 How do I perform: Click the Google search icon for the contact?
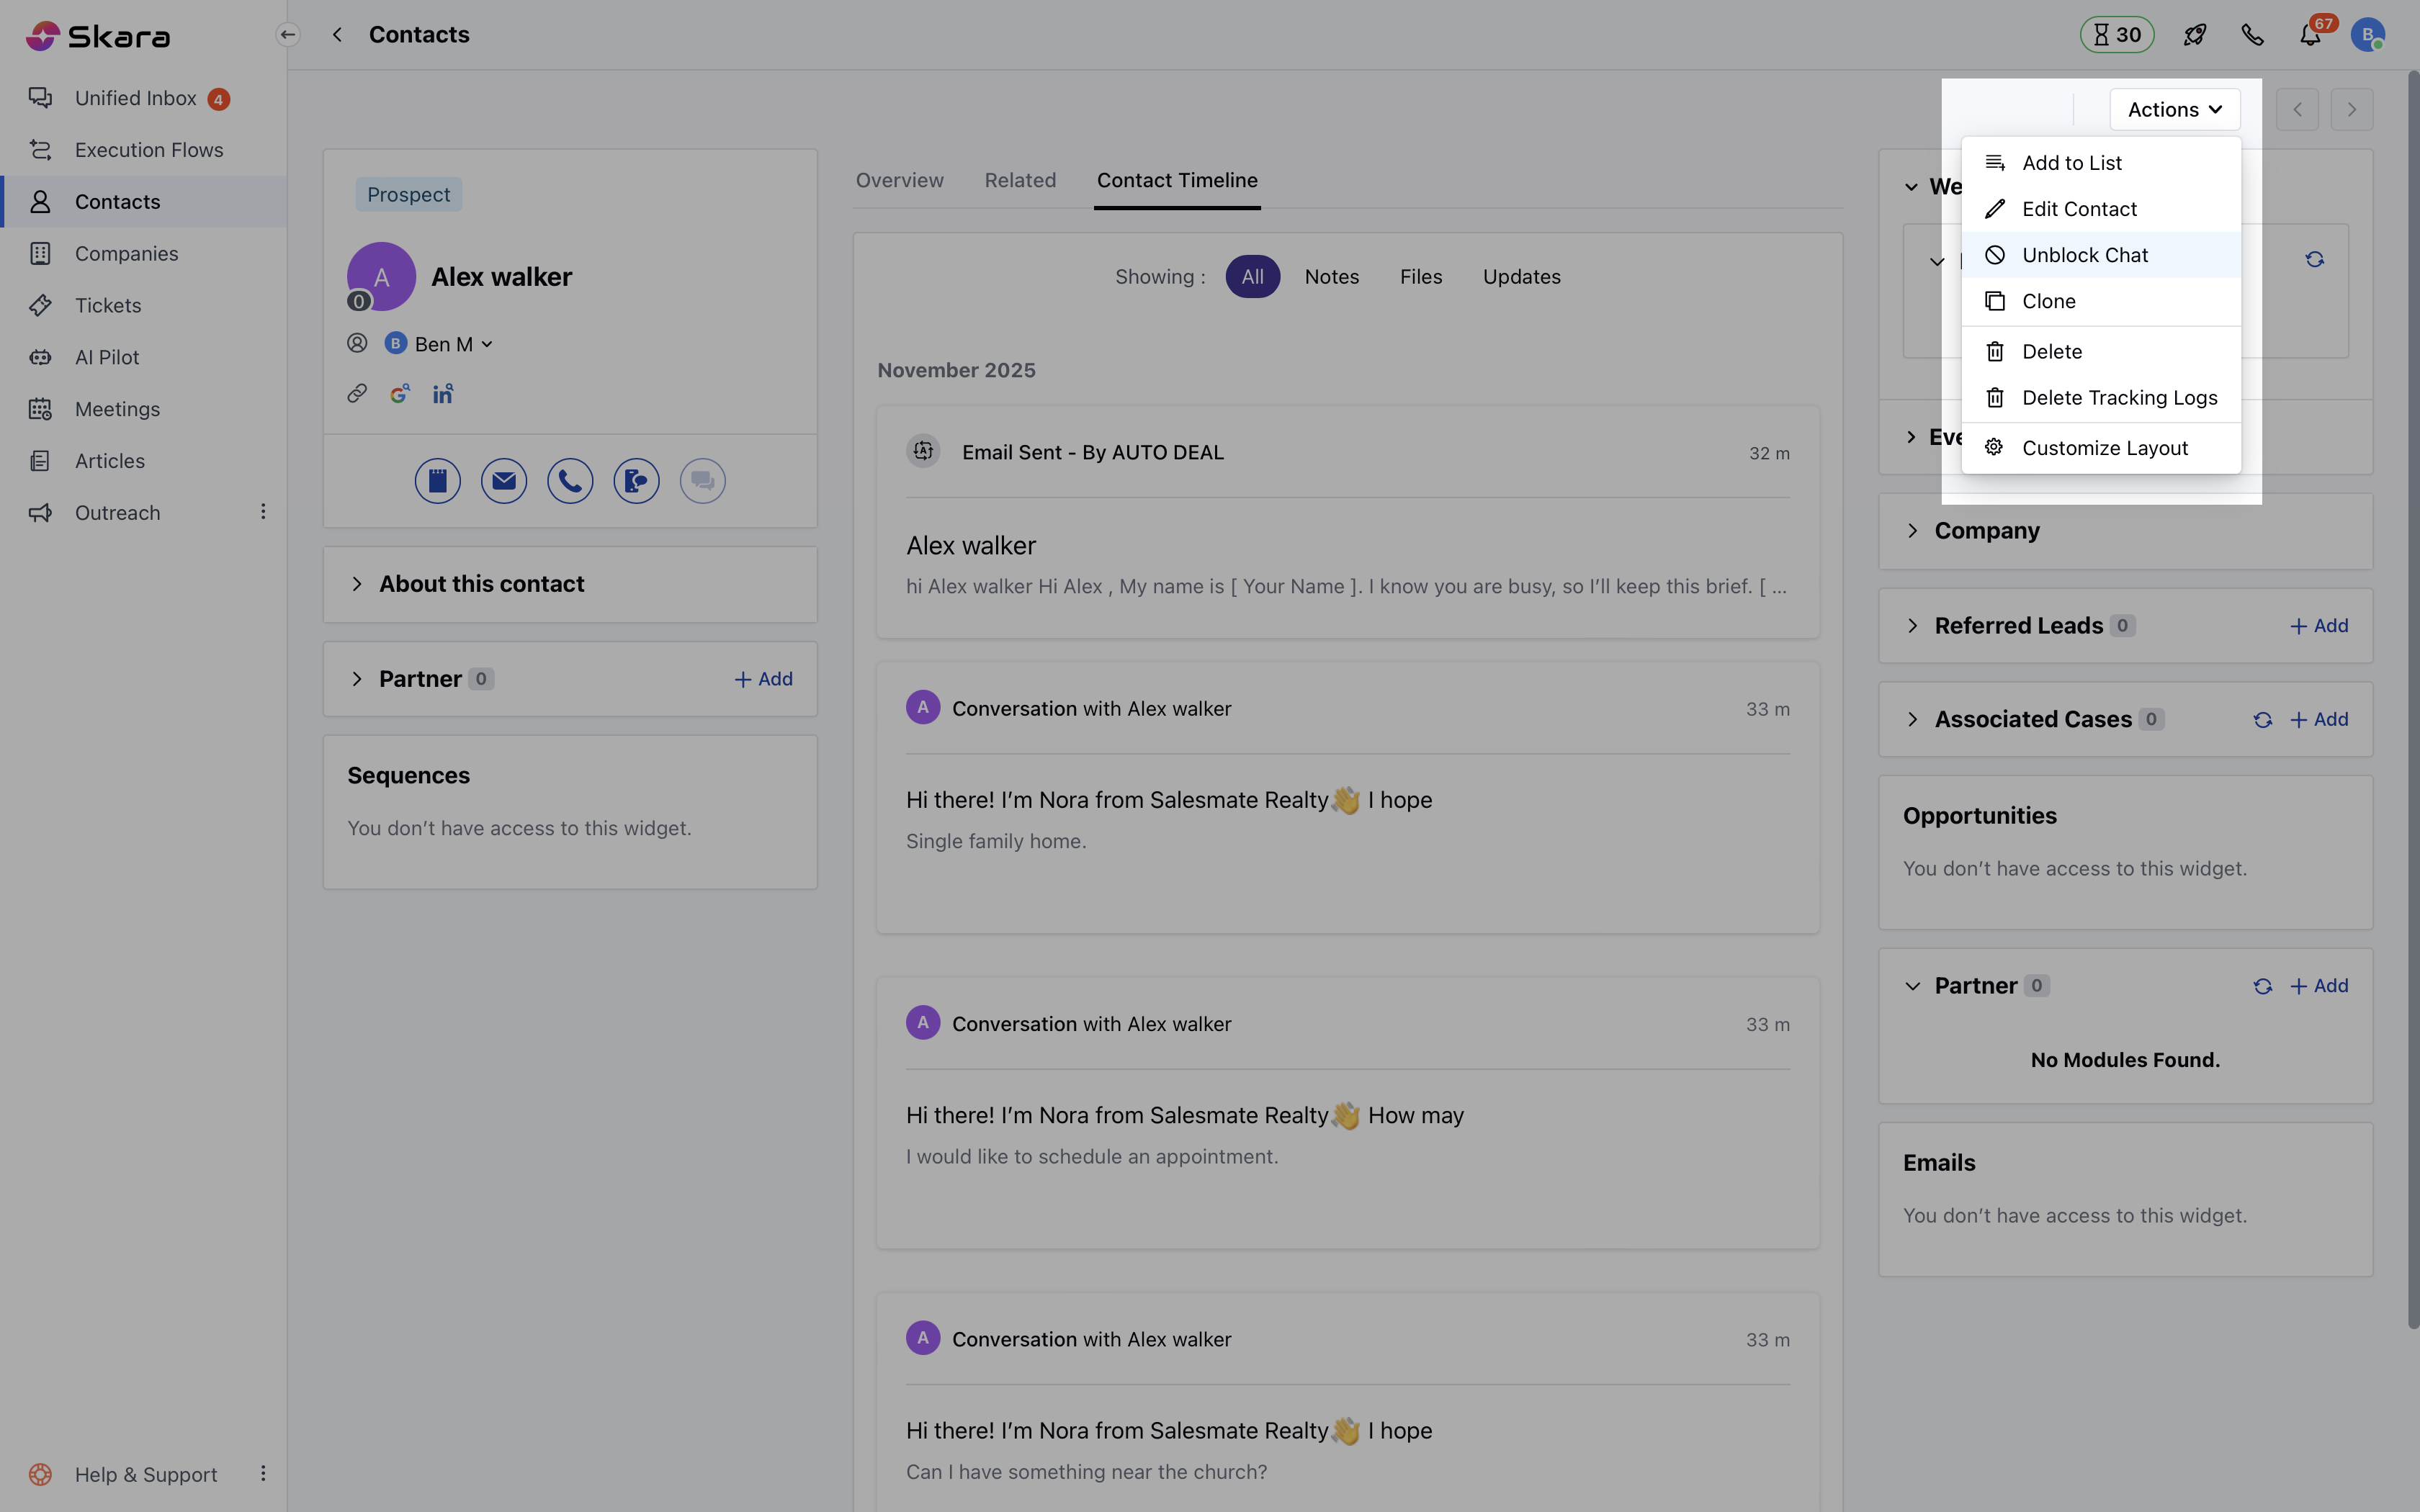coord(400,393)
